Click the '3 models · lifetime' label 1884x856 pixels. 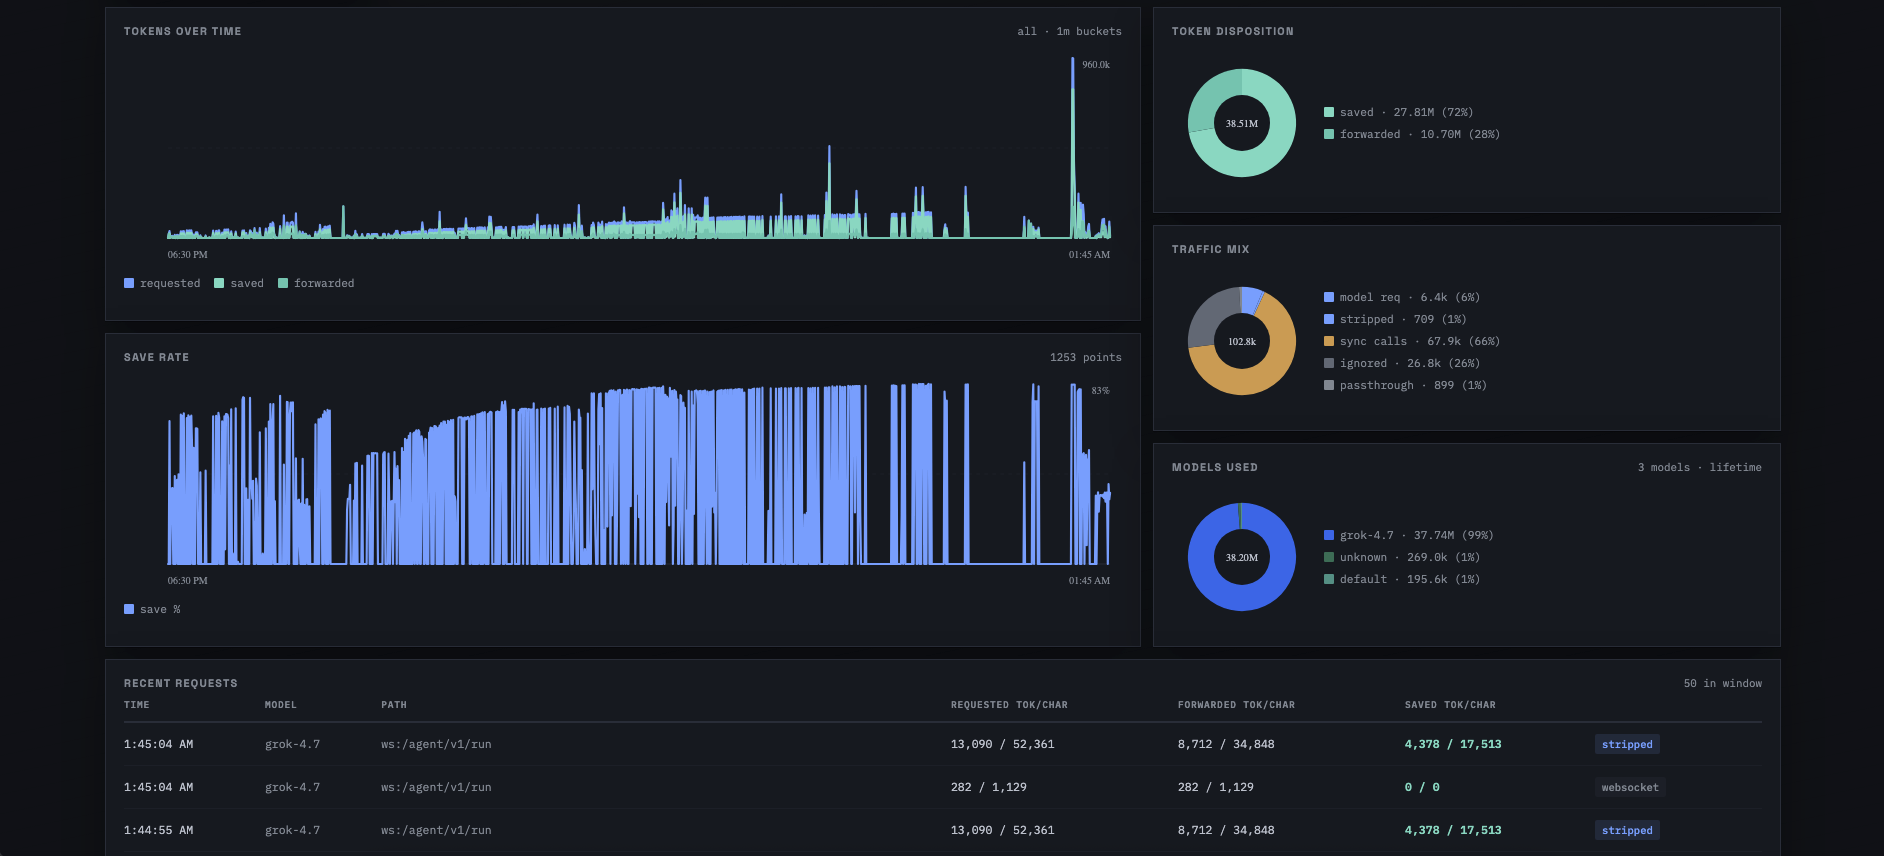[x=1699, y=467]
